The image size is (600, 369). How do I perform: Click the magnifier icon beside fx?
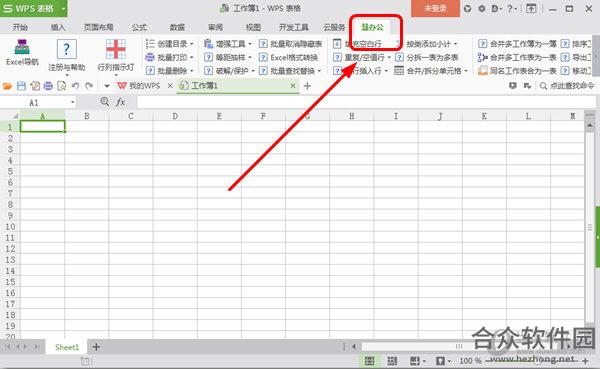104,101
